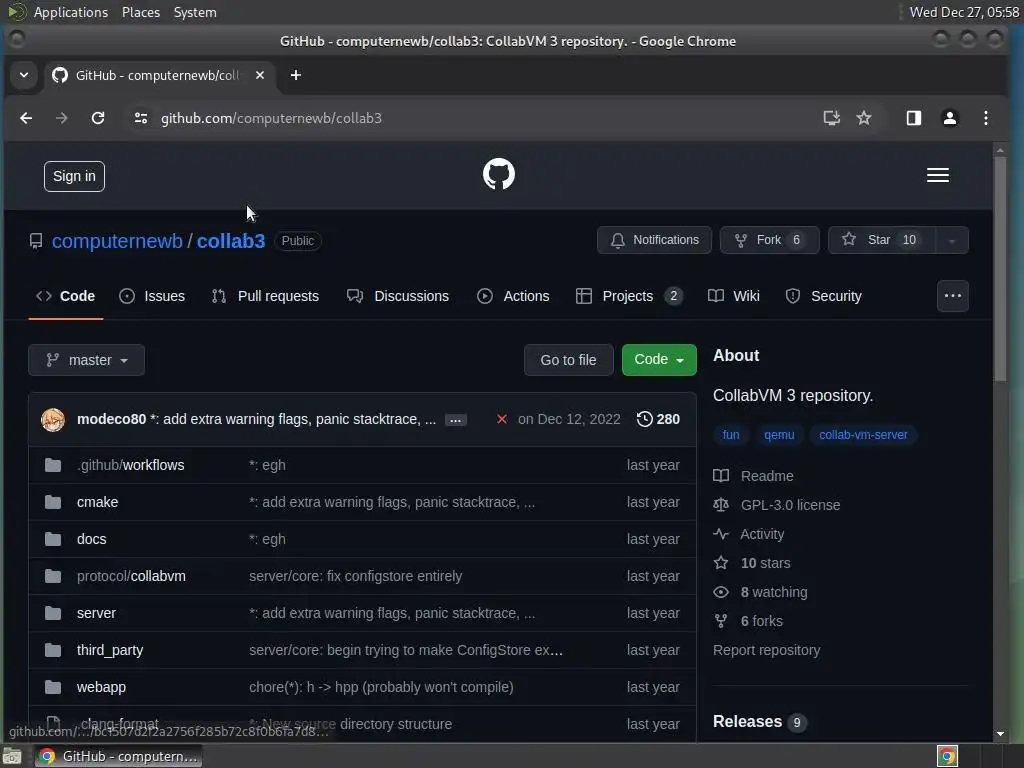Open the .github/workflows folder
Image resolution: width=1024 pixels, height=768 pixels.
[131, 465]
